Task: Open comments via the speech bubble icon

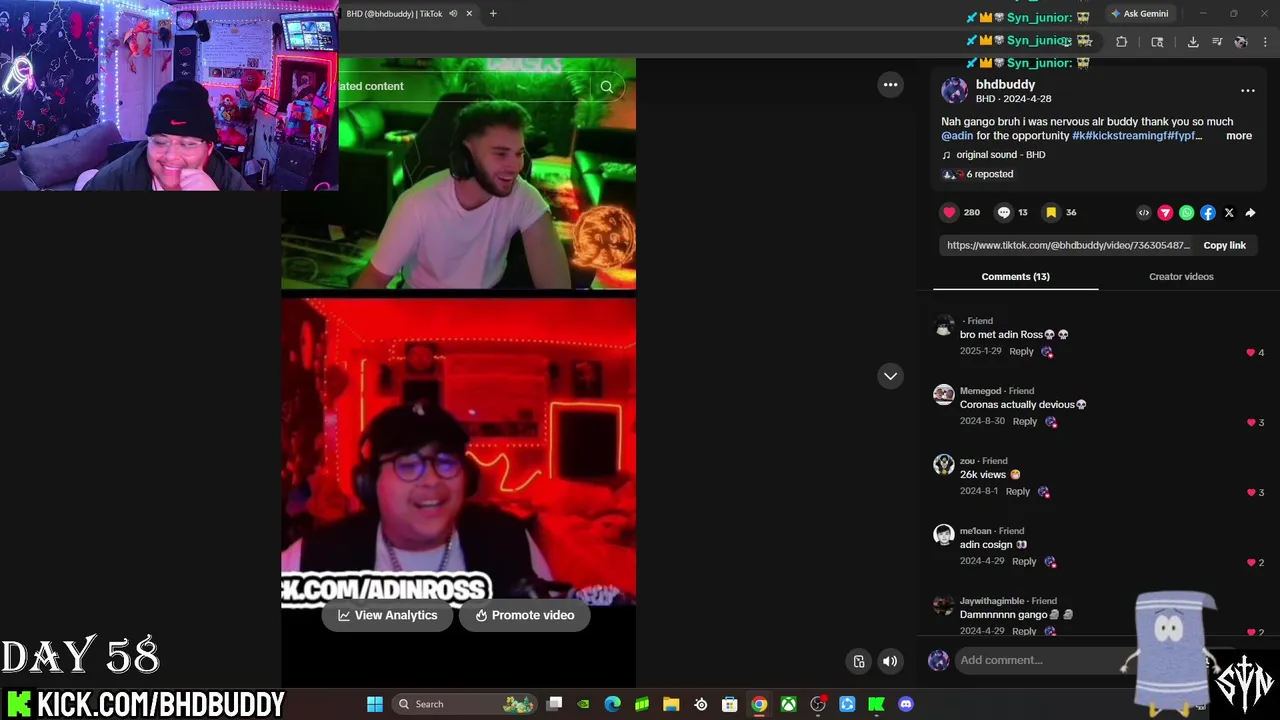Action: pos(1004,212)
